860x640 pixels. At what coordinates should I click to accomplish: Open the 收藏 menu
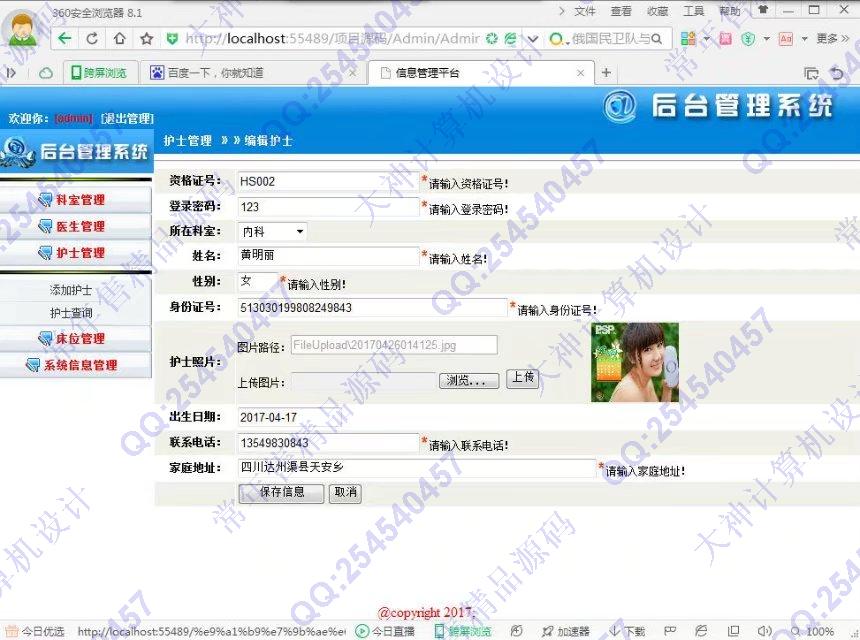click(658, 11)
